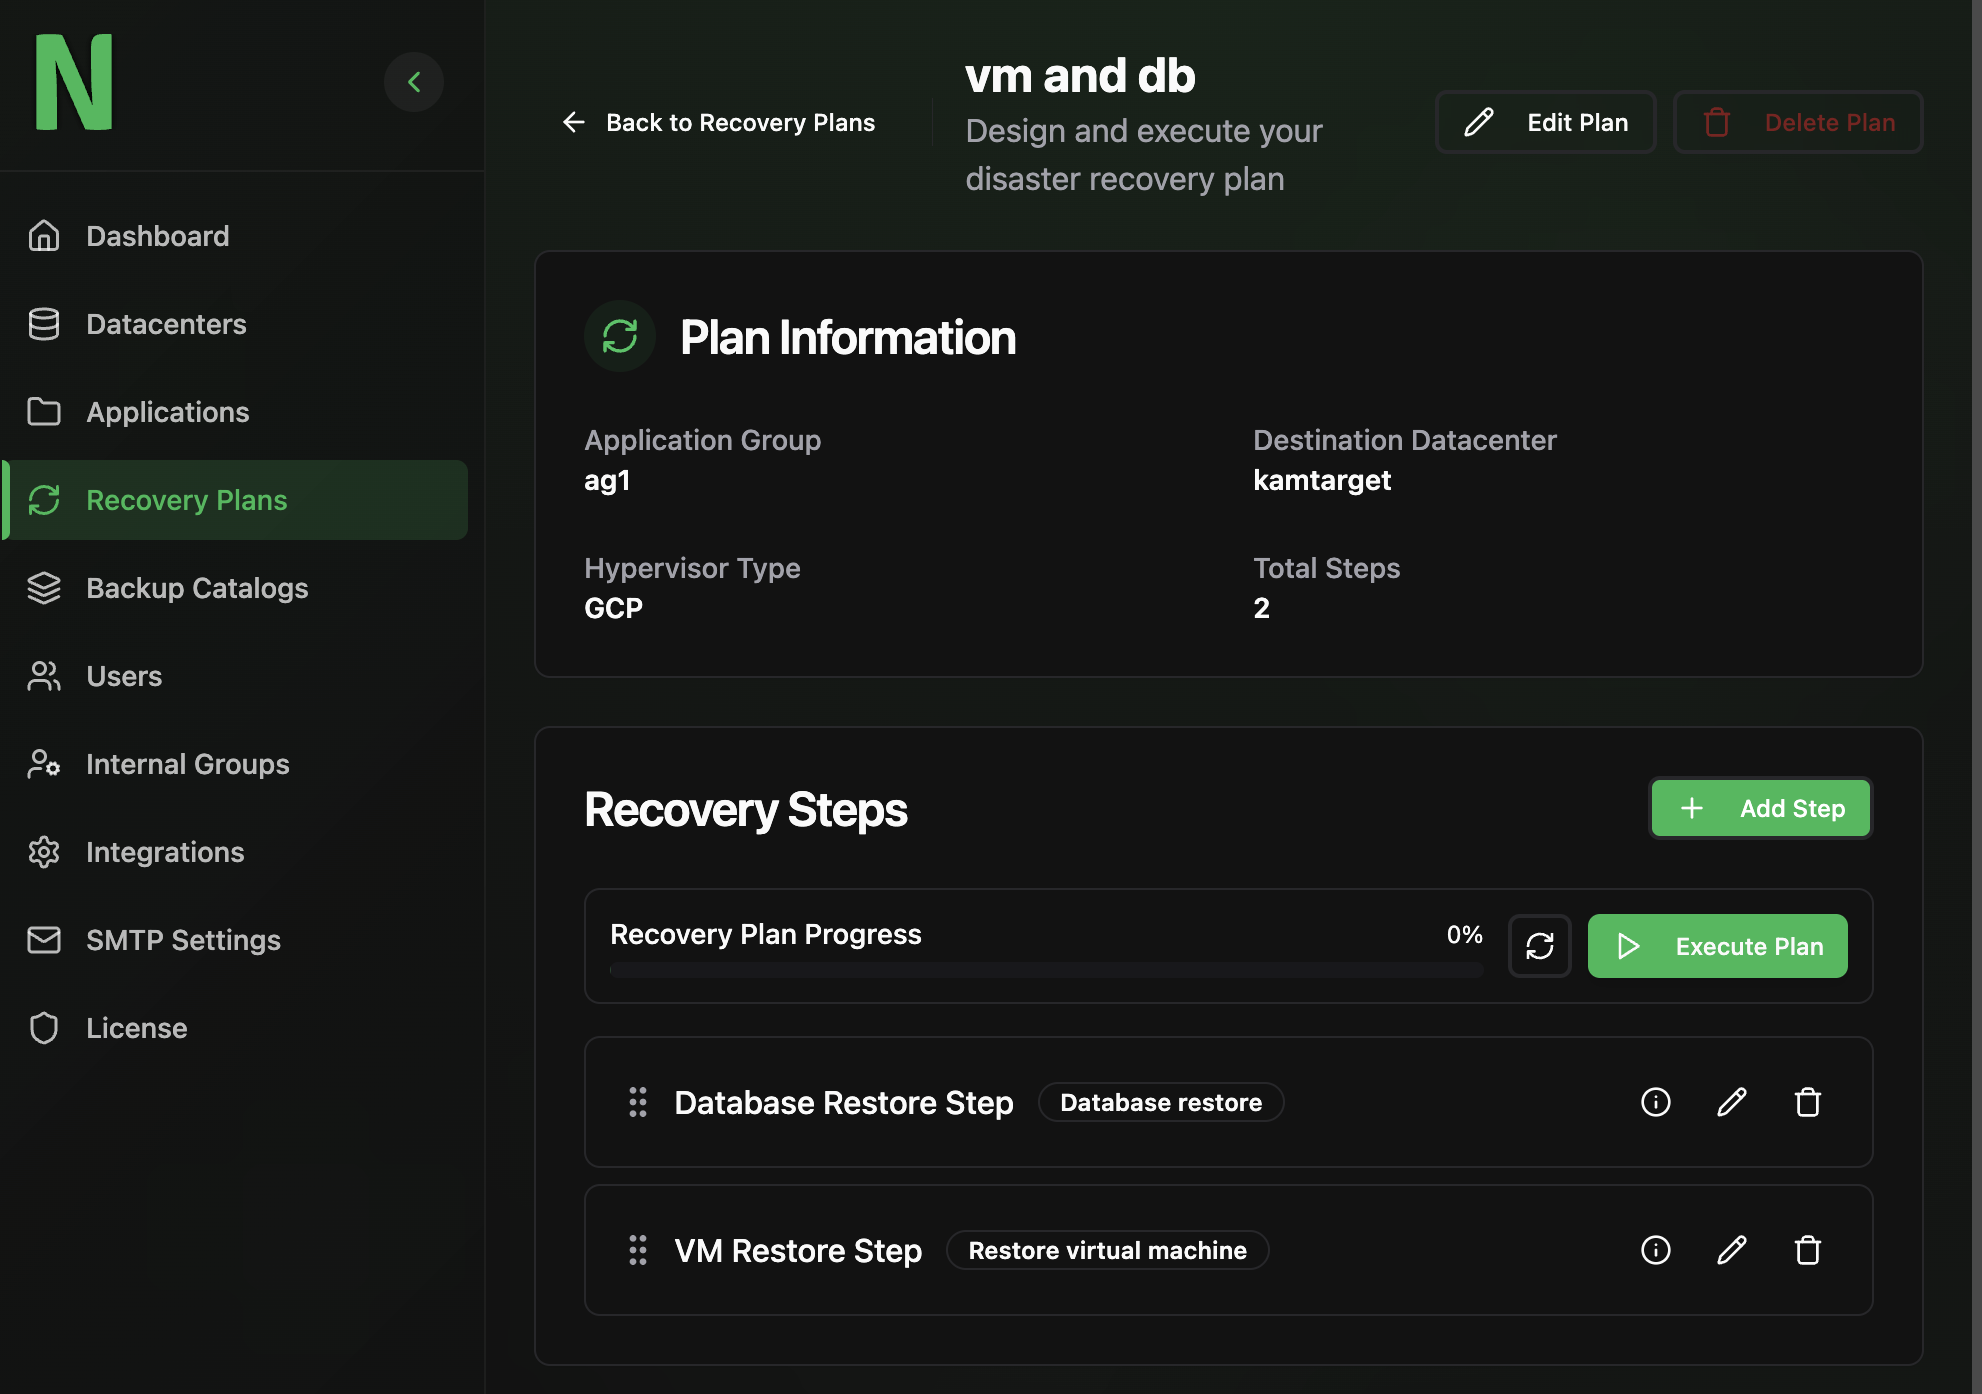Collapse the sidebar with the chevron
The height and width of the screenshot is (1394, 1982).
point(414,82)
